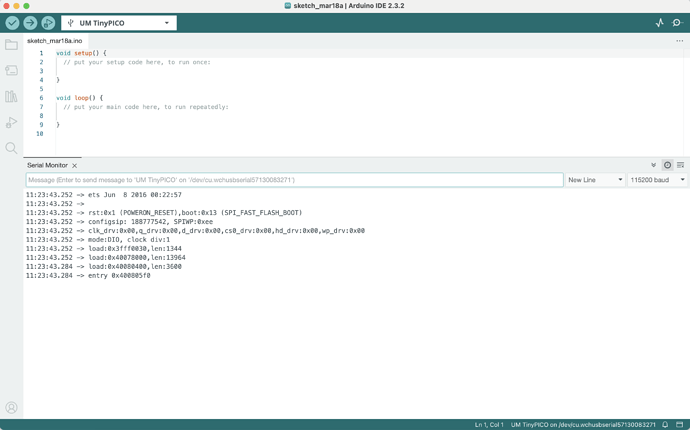Screen dimensions: 690x430
Task: Click line number 5 in gutter
Action: (x=41, y=89)
